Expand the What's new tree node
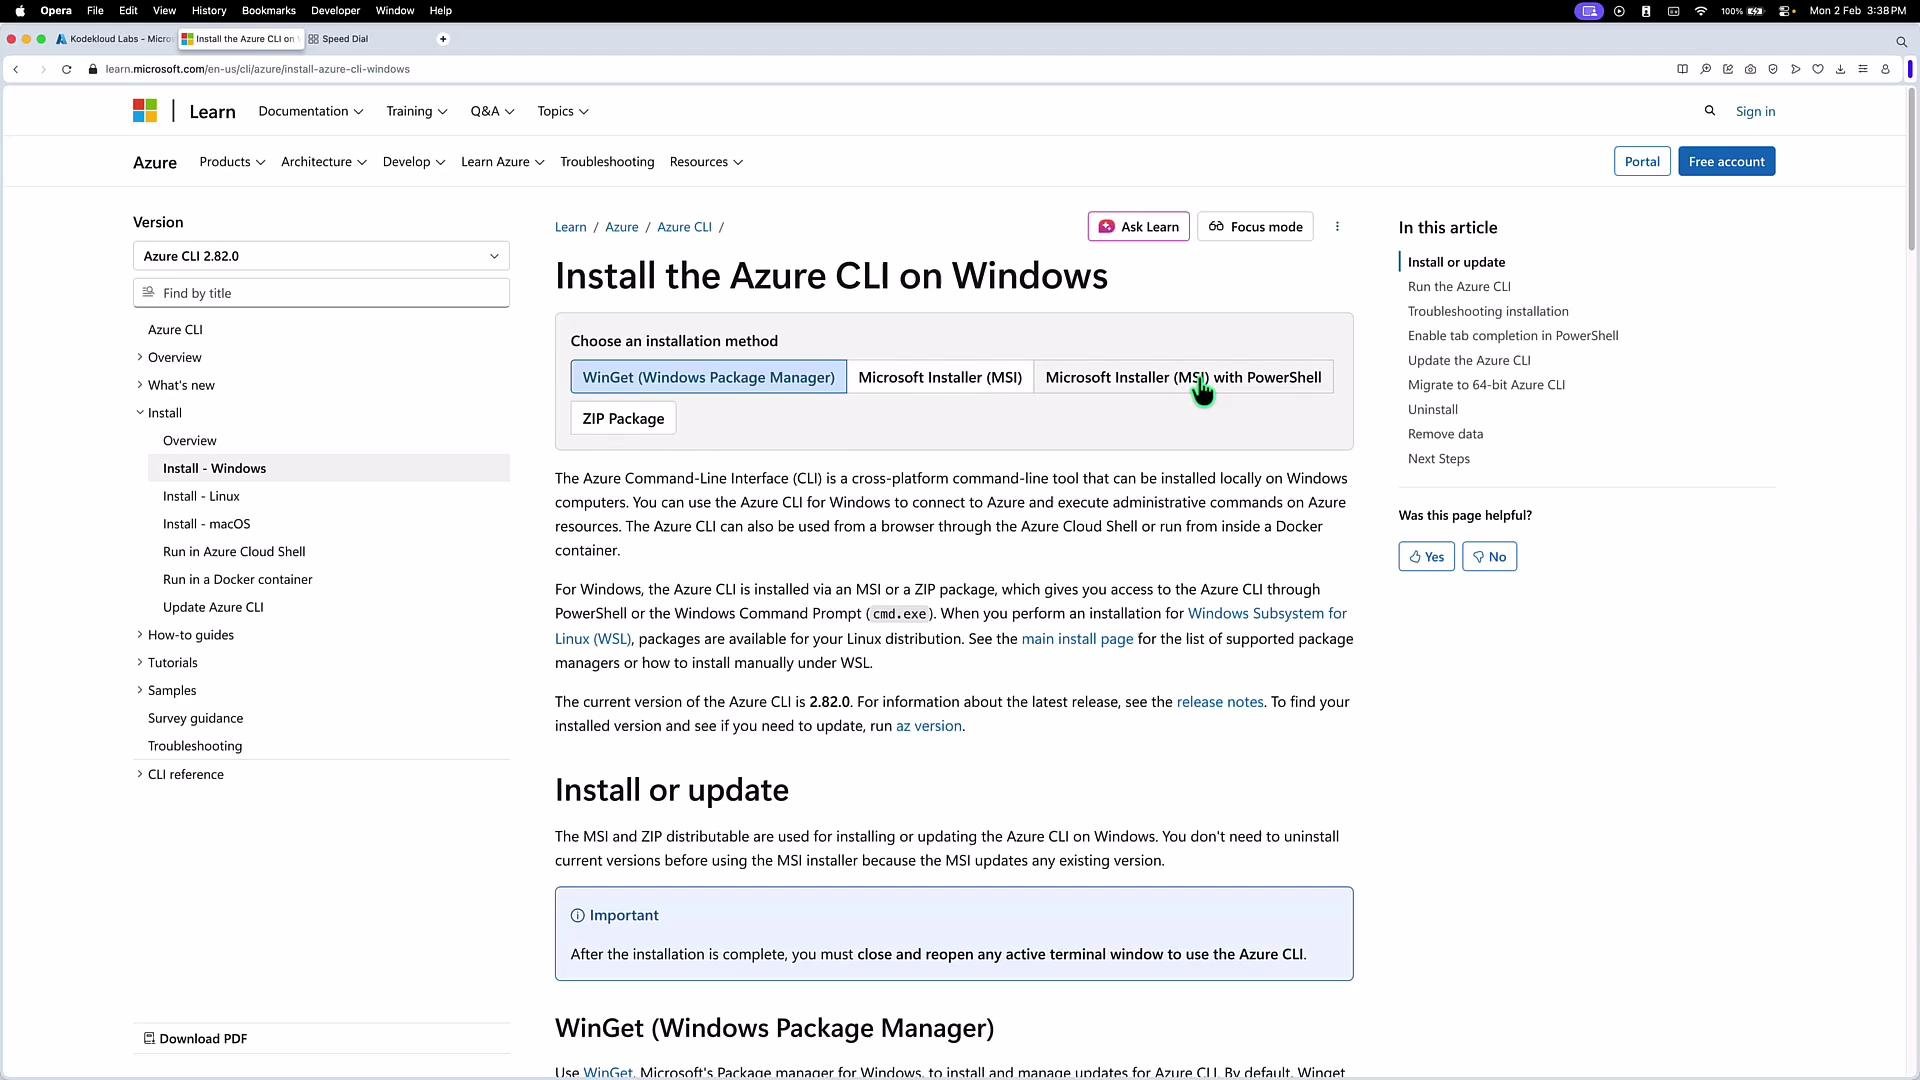 (x=140, y=385)
